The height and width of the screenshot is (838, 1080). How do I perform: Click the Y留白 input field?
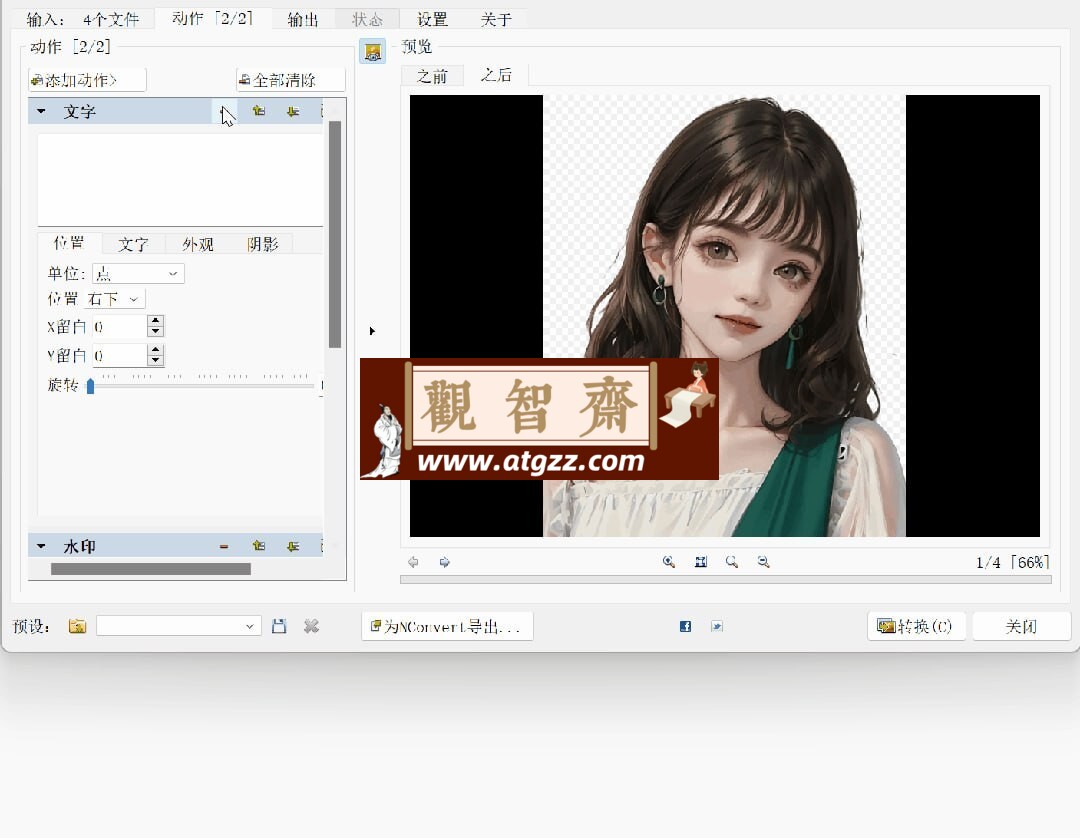[x=120, y=355]
